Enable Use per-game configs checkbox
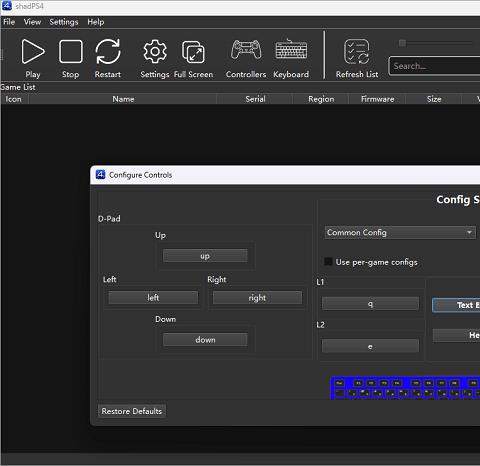This screenshot has height=466, width=480. click(x=328, y=262)
